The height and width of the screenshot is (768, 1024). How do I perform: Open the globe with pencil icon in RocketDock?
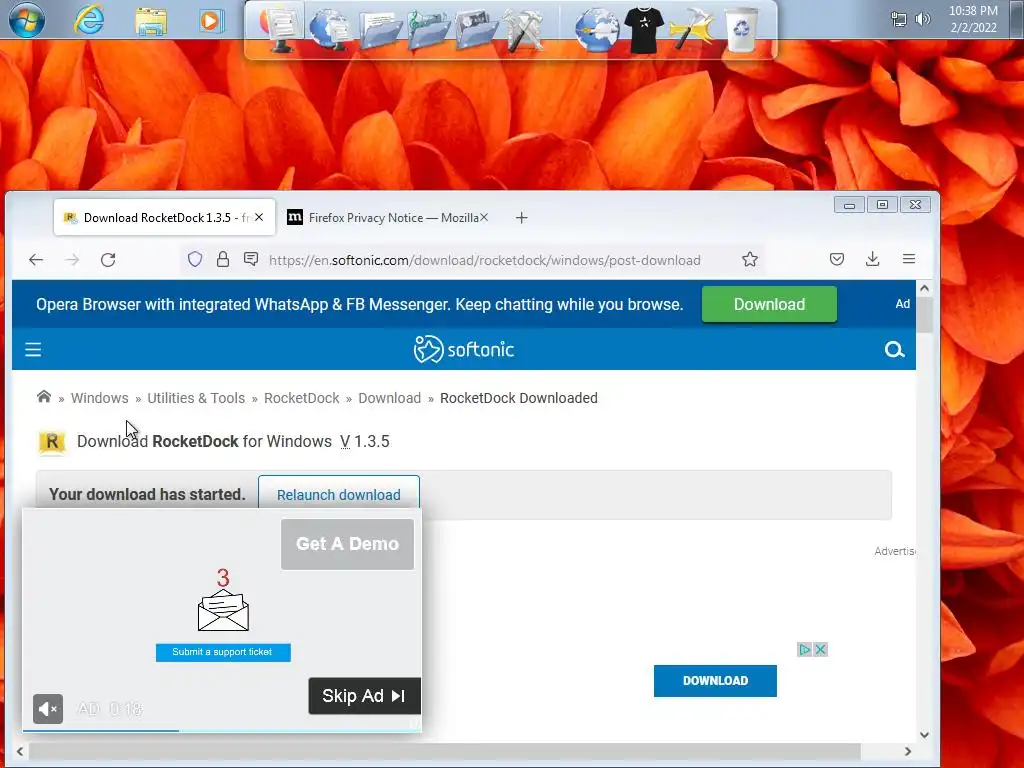click(x=596, y=30)
